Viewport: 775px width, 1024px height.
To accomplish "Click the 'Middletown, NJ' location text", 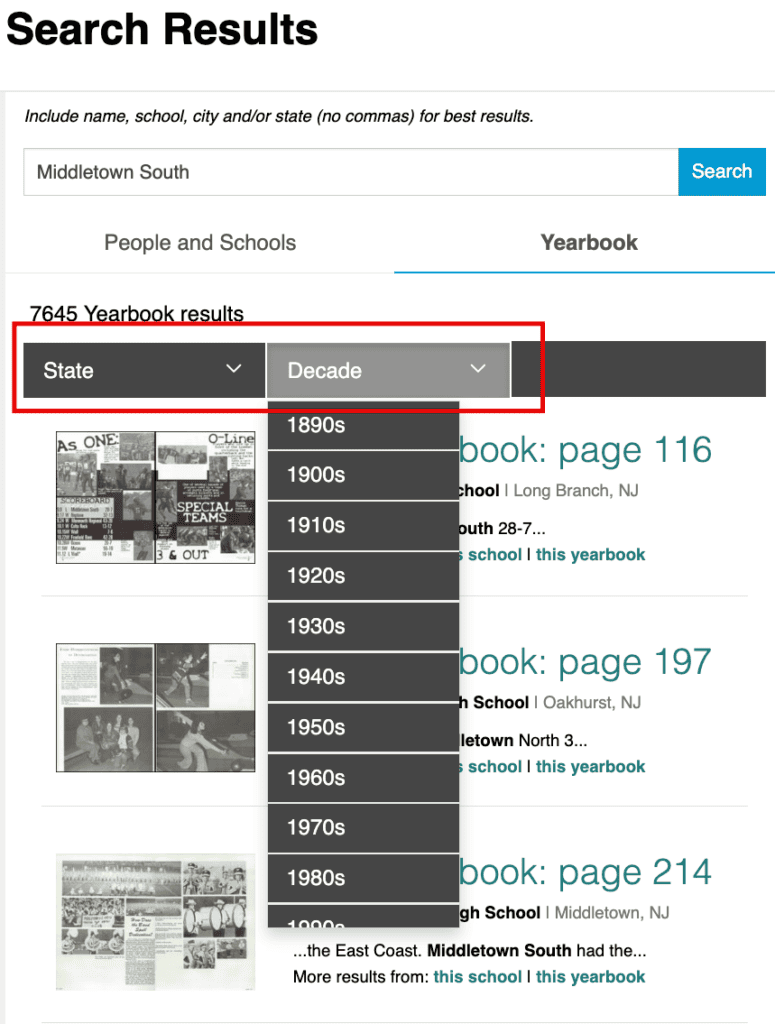I will [612, 913].
